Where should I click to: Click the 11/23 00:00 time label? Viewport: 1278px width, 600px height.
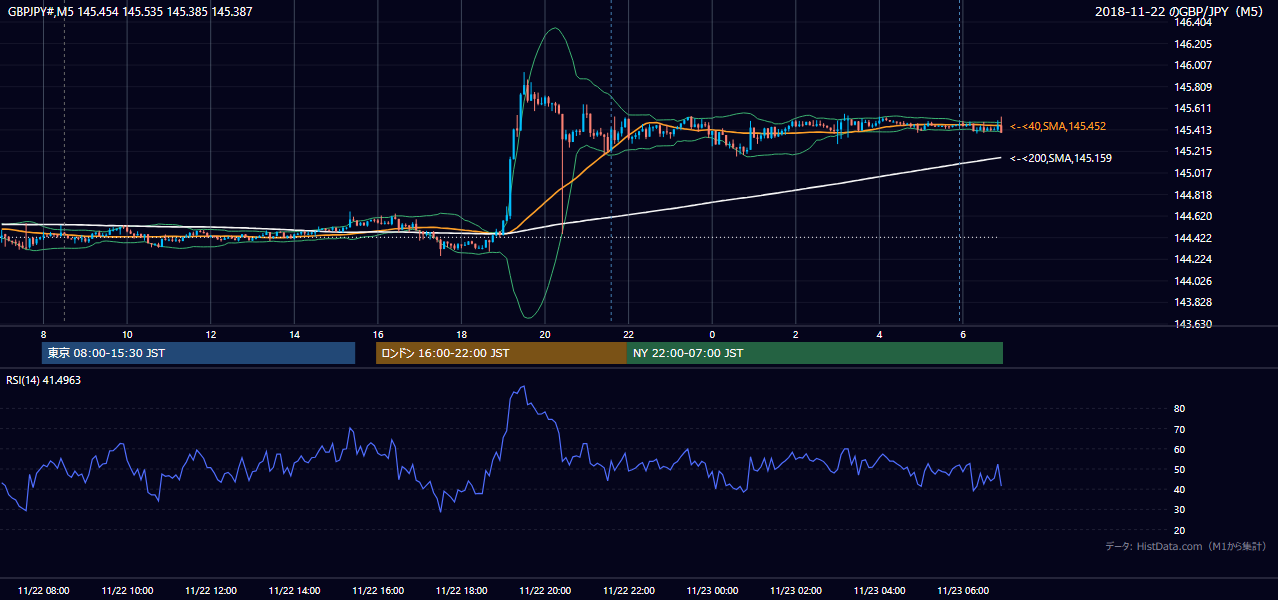click(712, 591)
